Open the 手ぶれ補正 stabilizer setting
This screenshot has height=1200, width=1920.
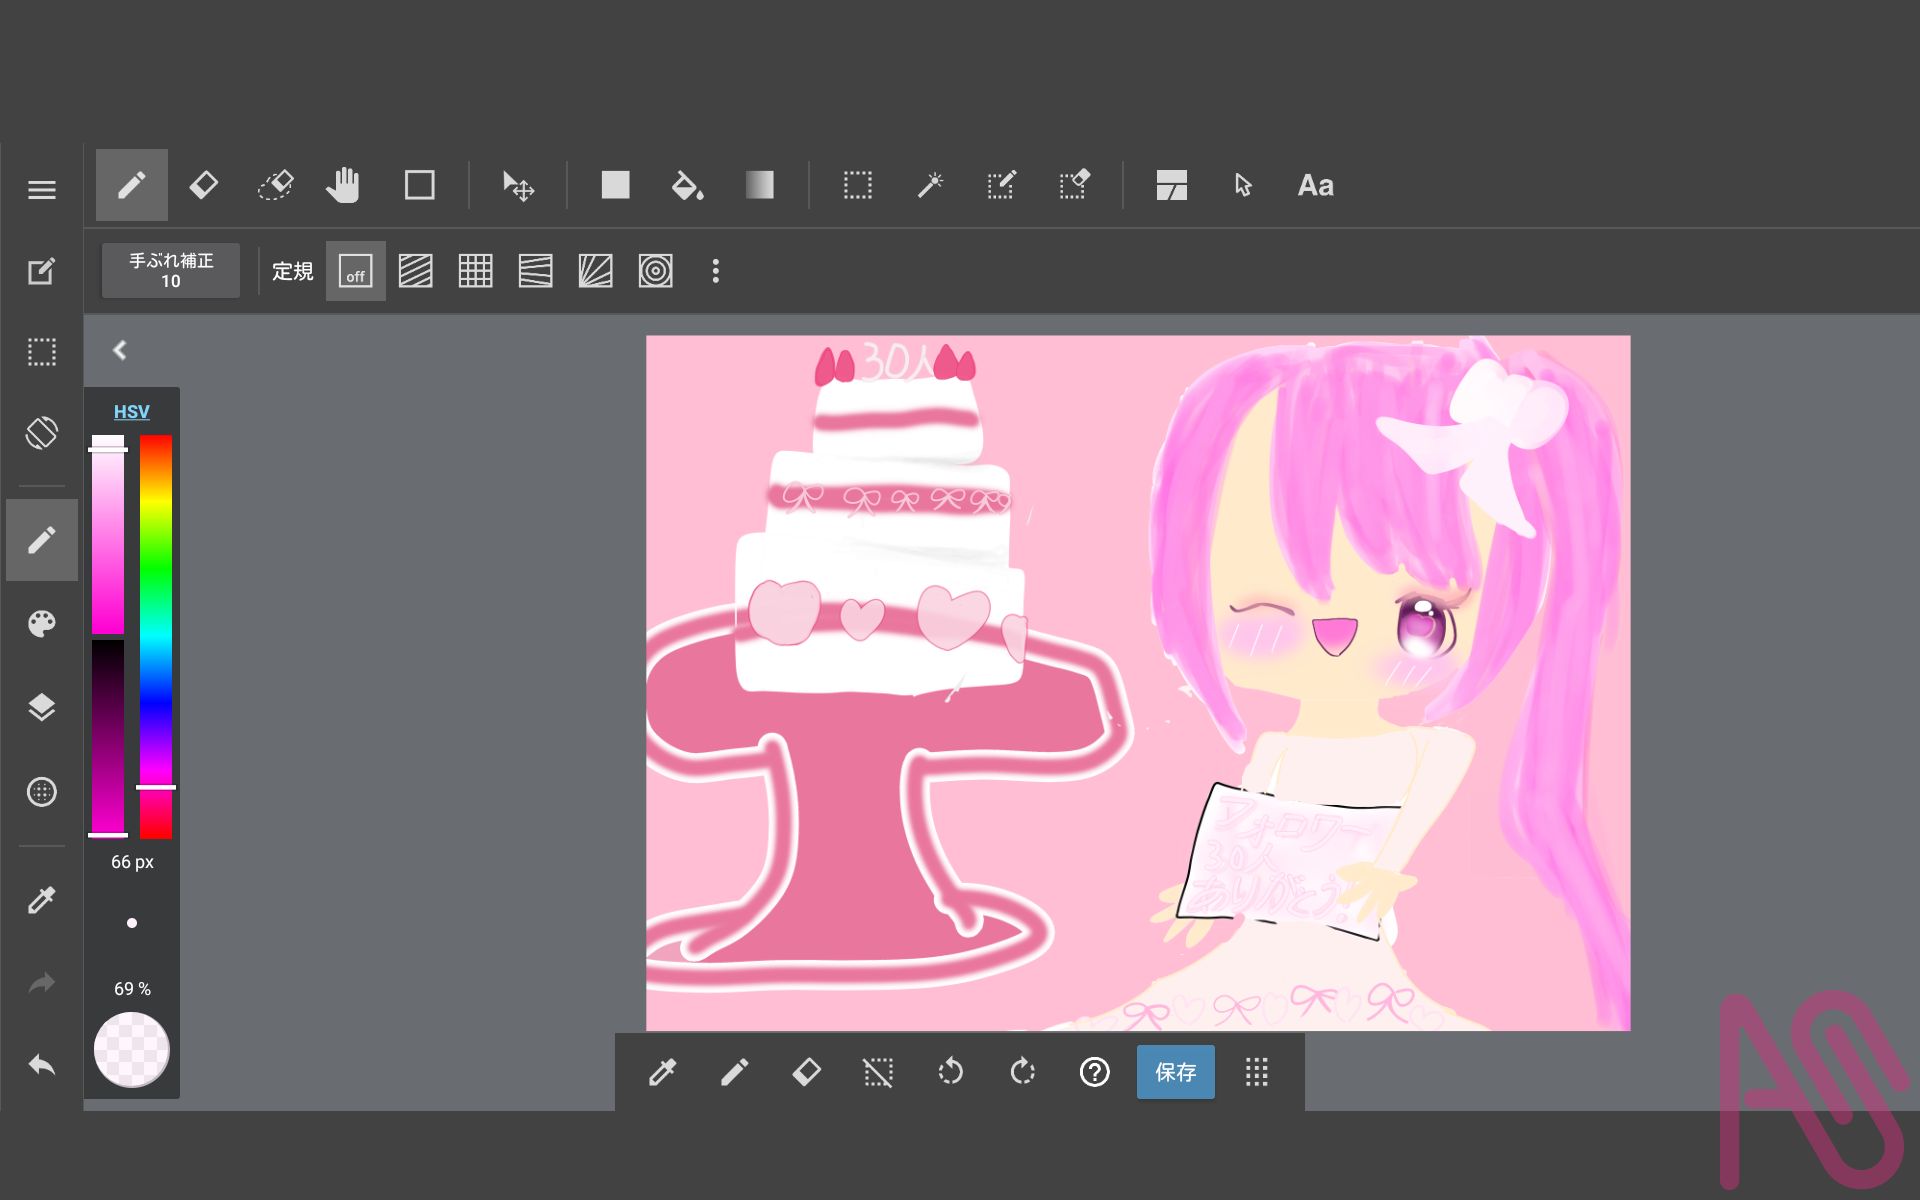tap(171, 271)
